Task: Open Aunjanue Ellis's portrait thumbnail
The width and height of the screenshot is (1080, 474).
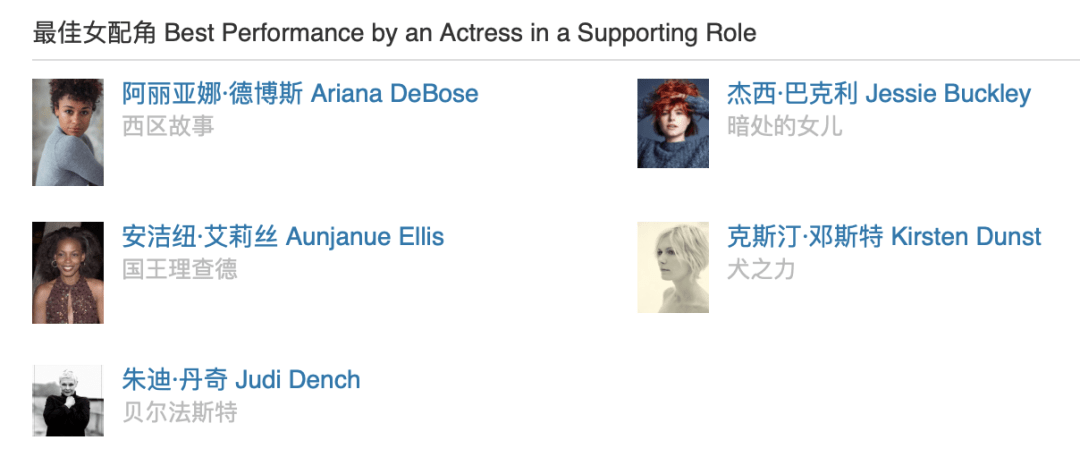Action: coord(68,272)
